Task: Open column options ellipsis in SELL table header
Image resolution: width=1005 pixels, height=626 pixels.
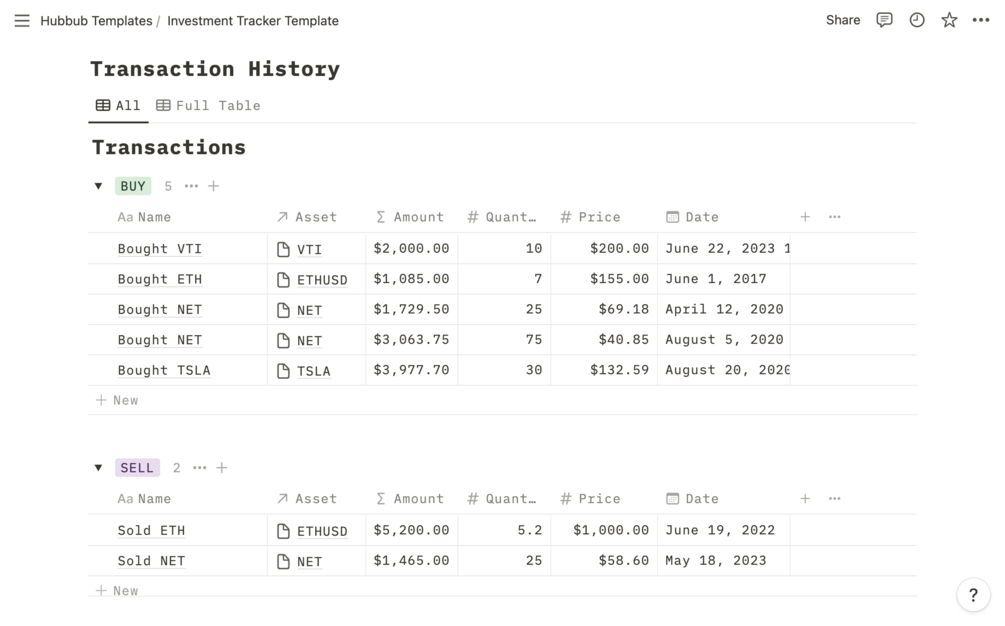Action: [835, 499]
